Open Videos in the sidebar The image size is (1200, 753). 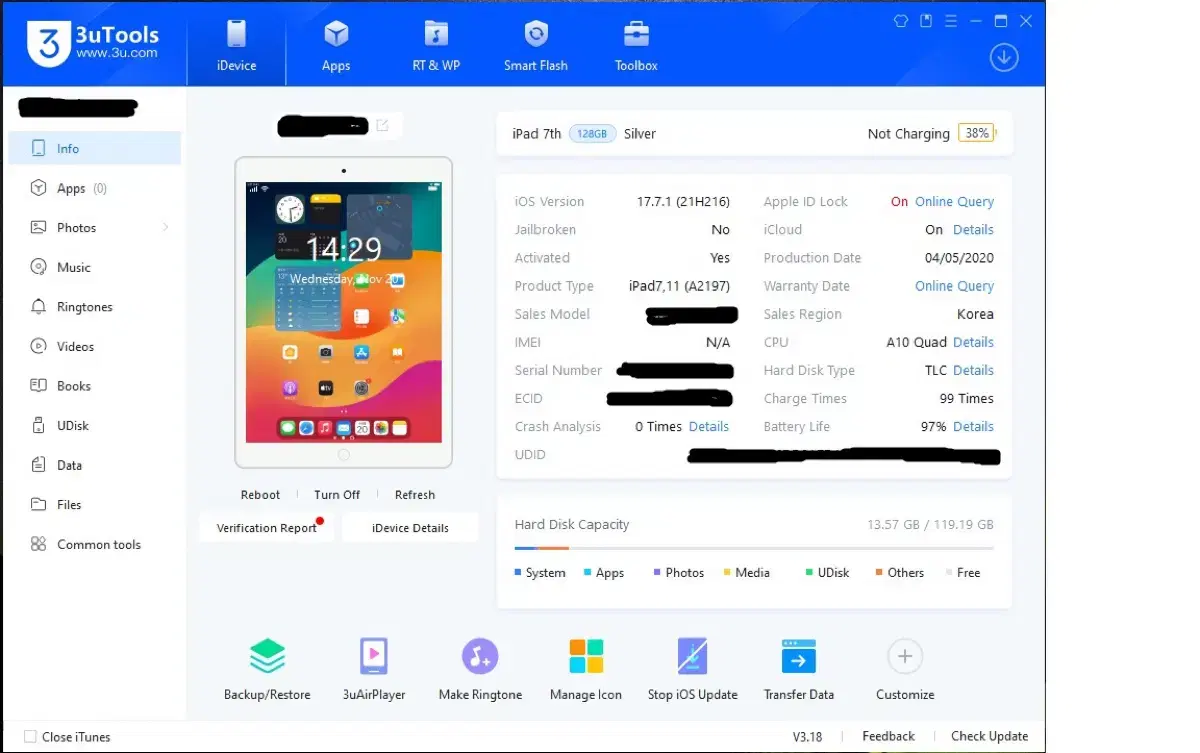tap(94, 346)
